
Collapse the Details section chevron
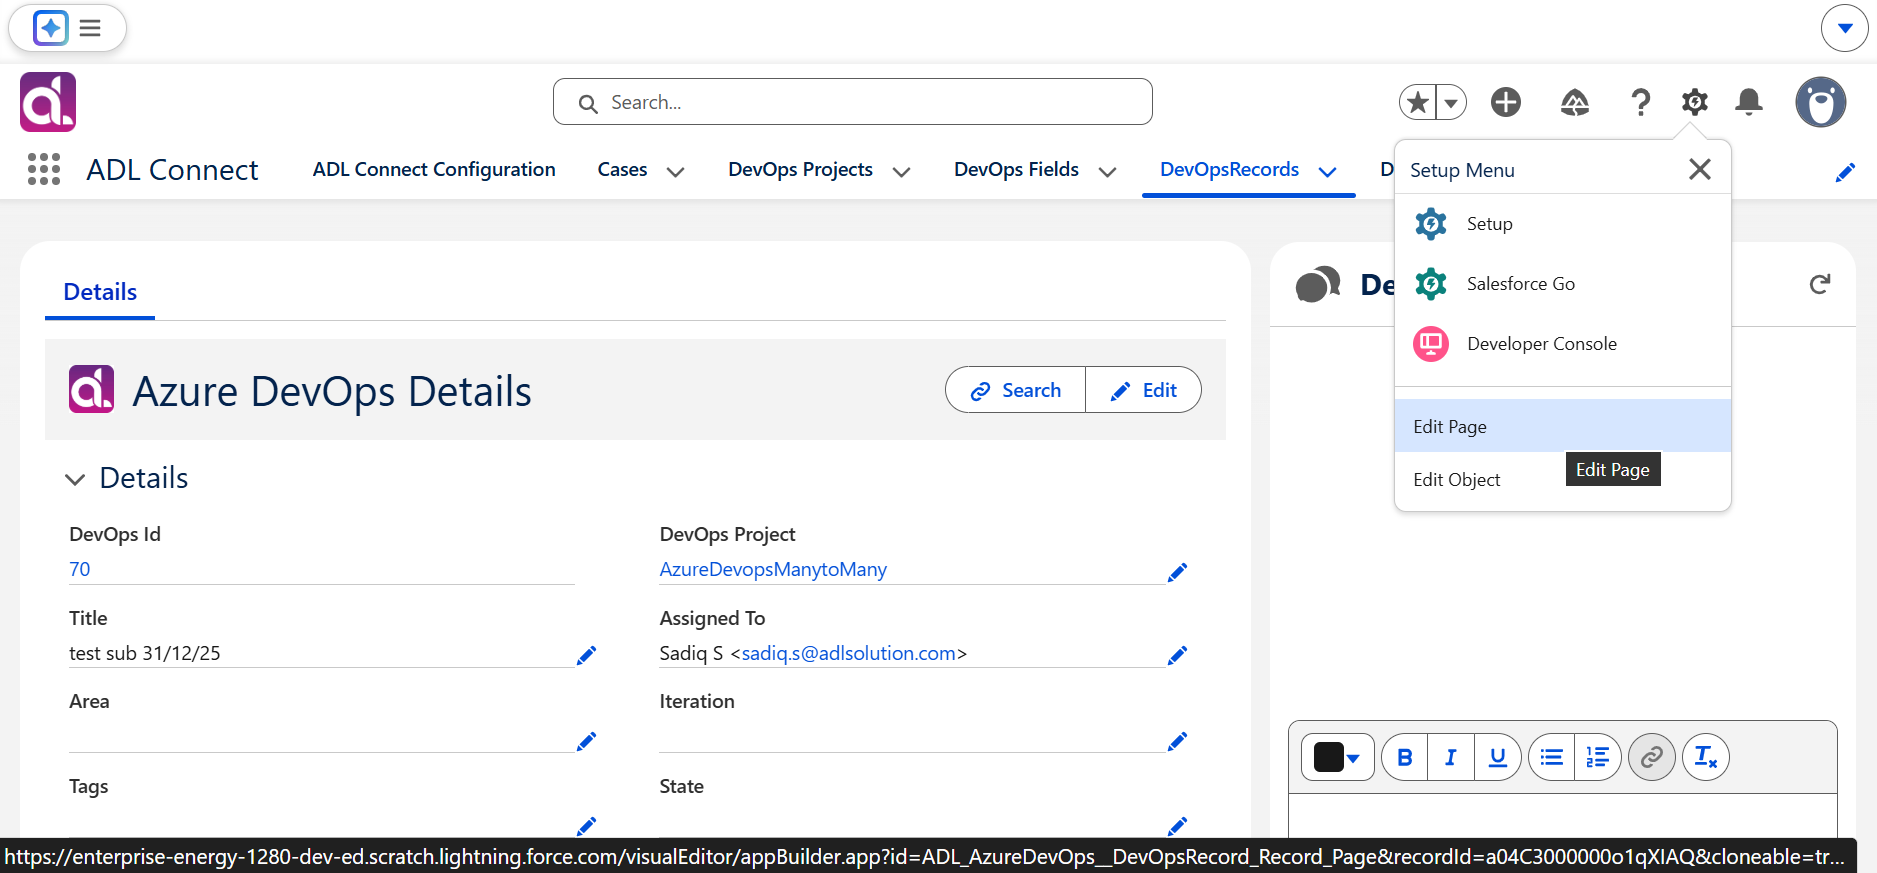[75, 479]
